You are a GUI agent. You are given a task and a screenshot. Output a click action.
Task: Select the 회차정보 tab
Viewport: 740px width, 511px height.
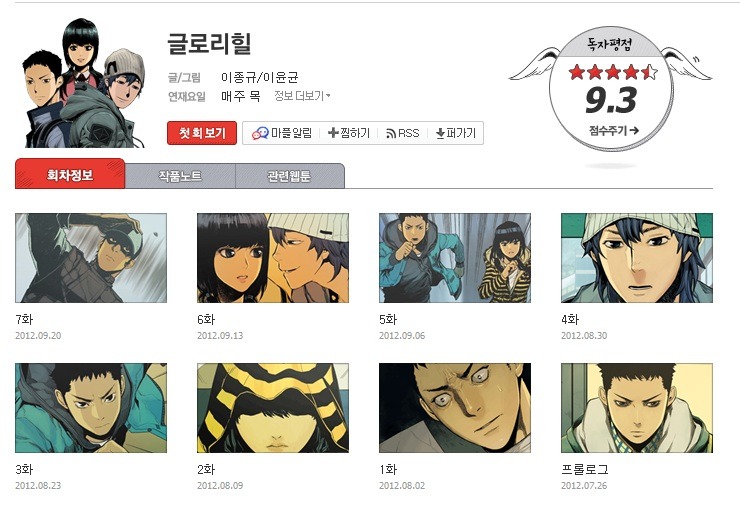(70, 174)
